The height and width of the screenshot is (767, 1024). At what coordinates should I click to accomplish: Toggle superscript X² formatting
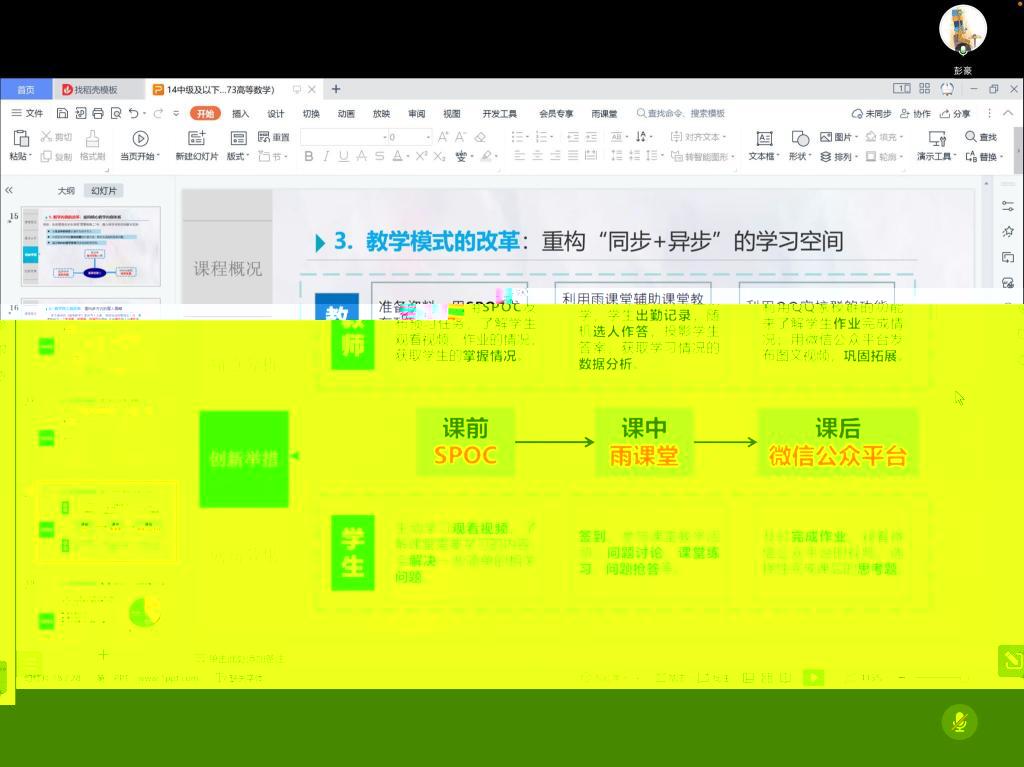(x=421, y=156)
